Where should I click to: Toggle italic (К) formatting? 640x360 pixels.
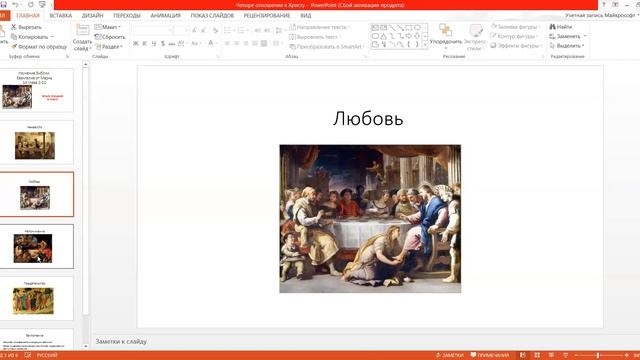144,43
